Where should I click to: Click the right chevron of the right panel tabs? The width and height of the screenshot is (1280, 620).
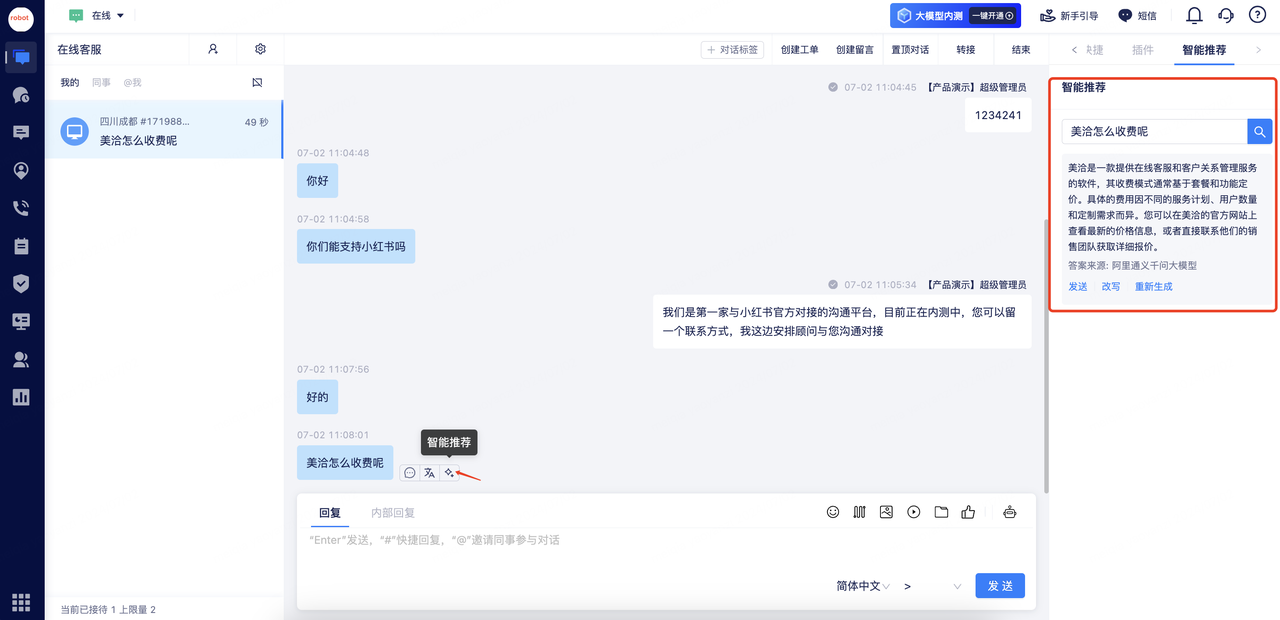pyautogui.click(x=1258, y=50)
